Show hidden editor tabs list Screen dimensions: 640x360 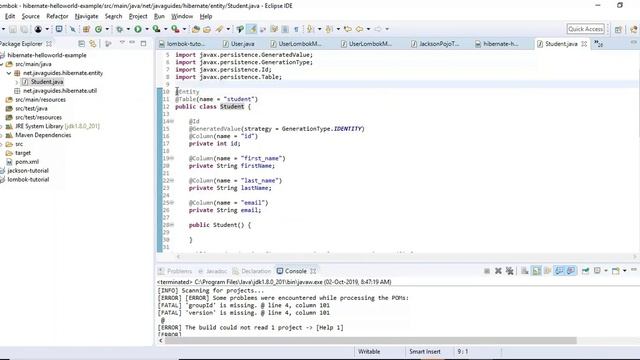599,44
